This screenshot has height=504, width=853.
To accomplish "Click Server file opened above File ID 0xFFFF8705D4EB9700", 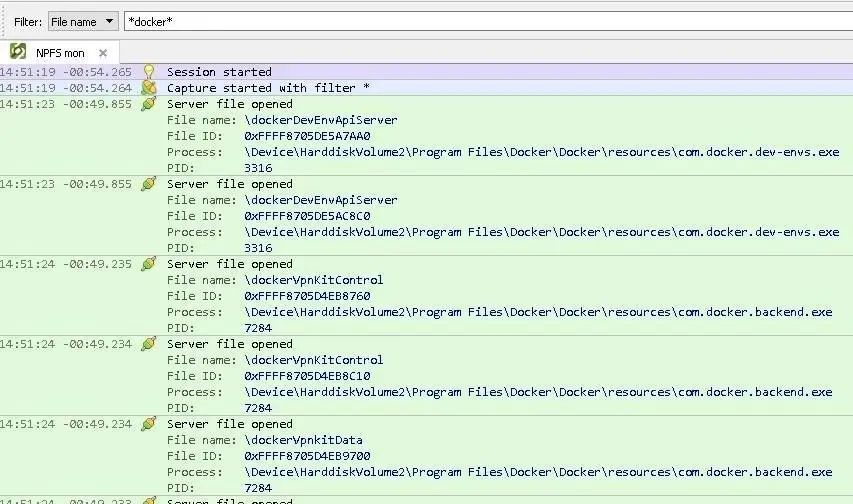I will coord(230,424).
